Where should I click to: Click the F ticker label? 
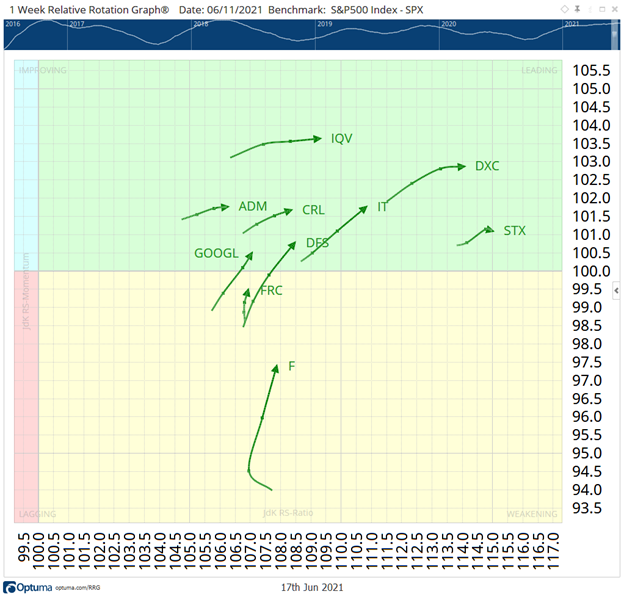(x=292, y=366)
